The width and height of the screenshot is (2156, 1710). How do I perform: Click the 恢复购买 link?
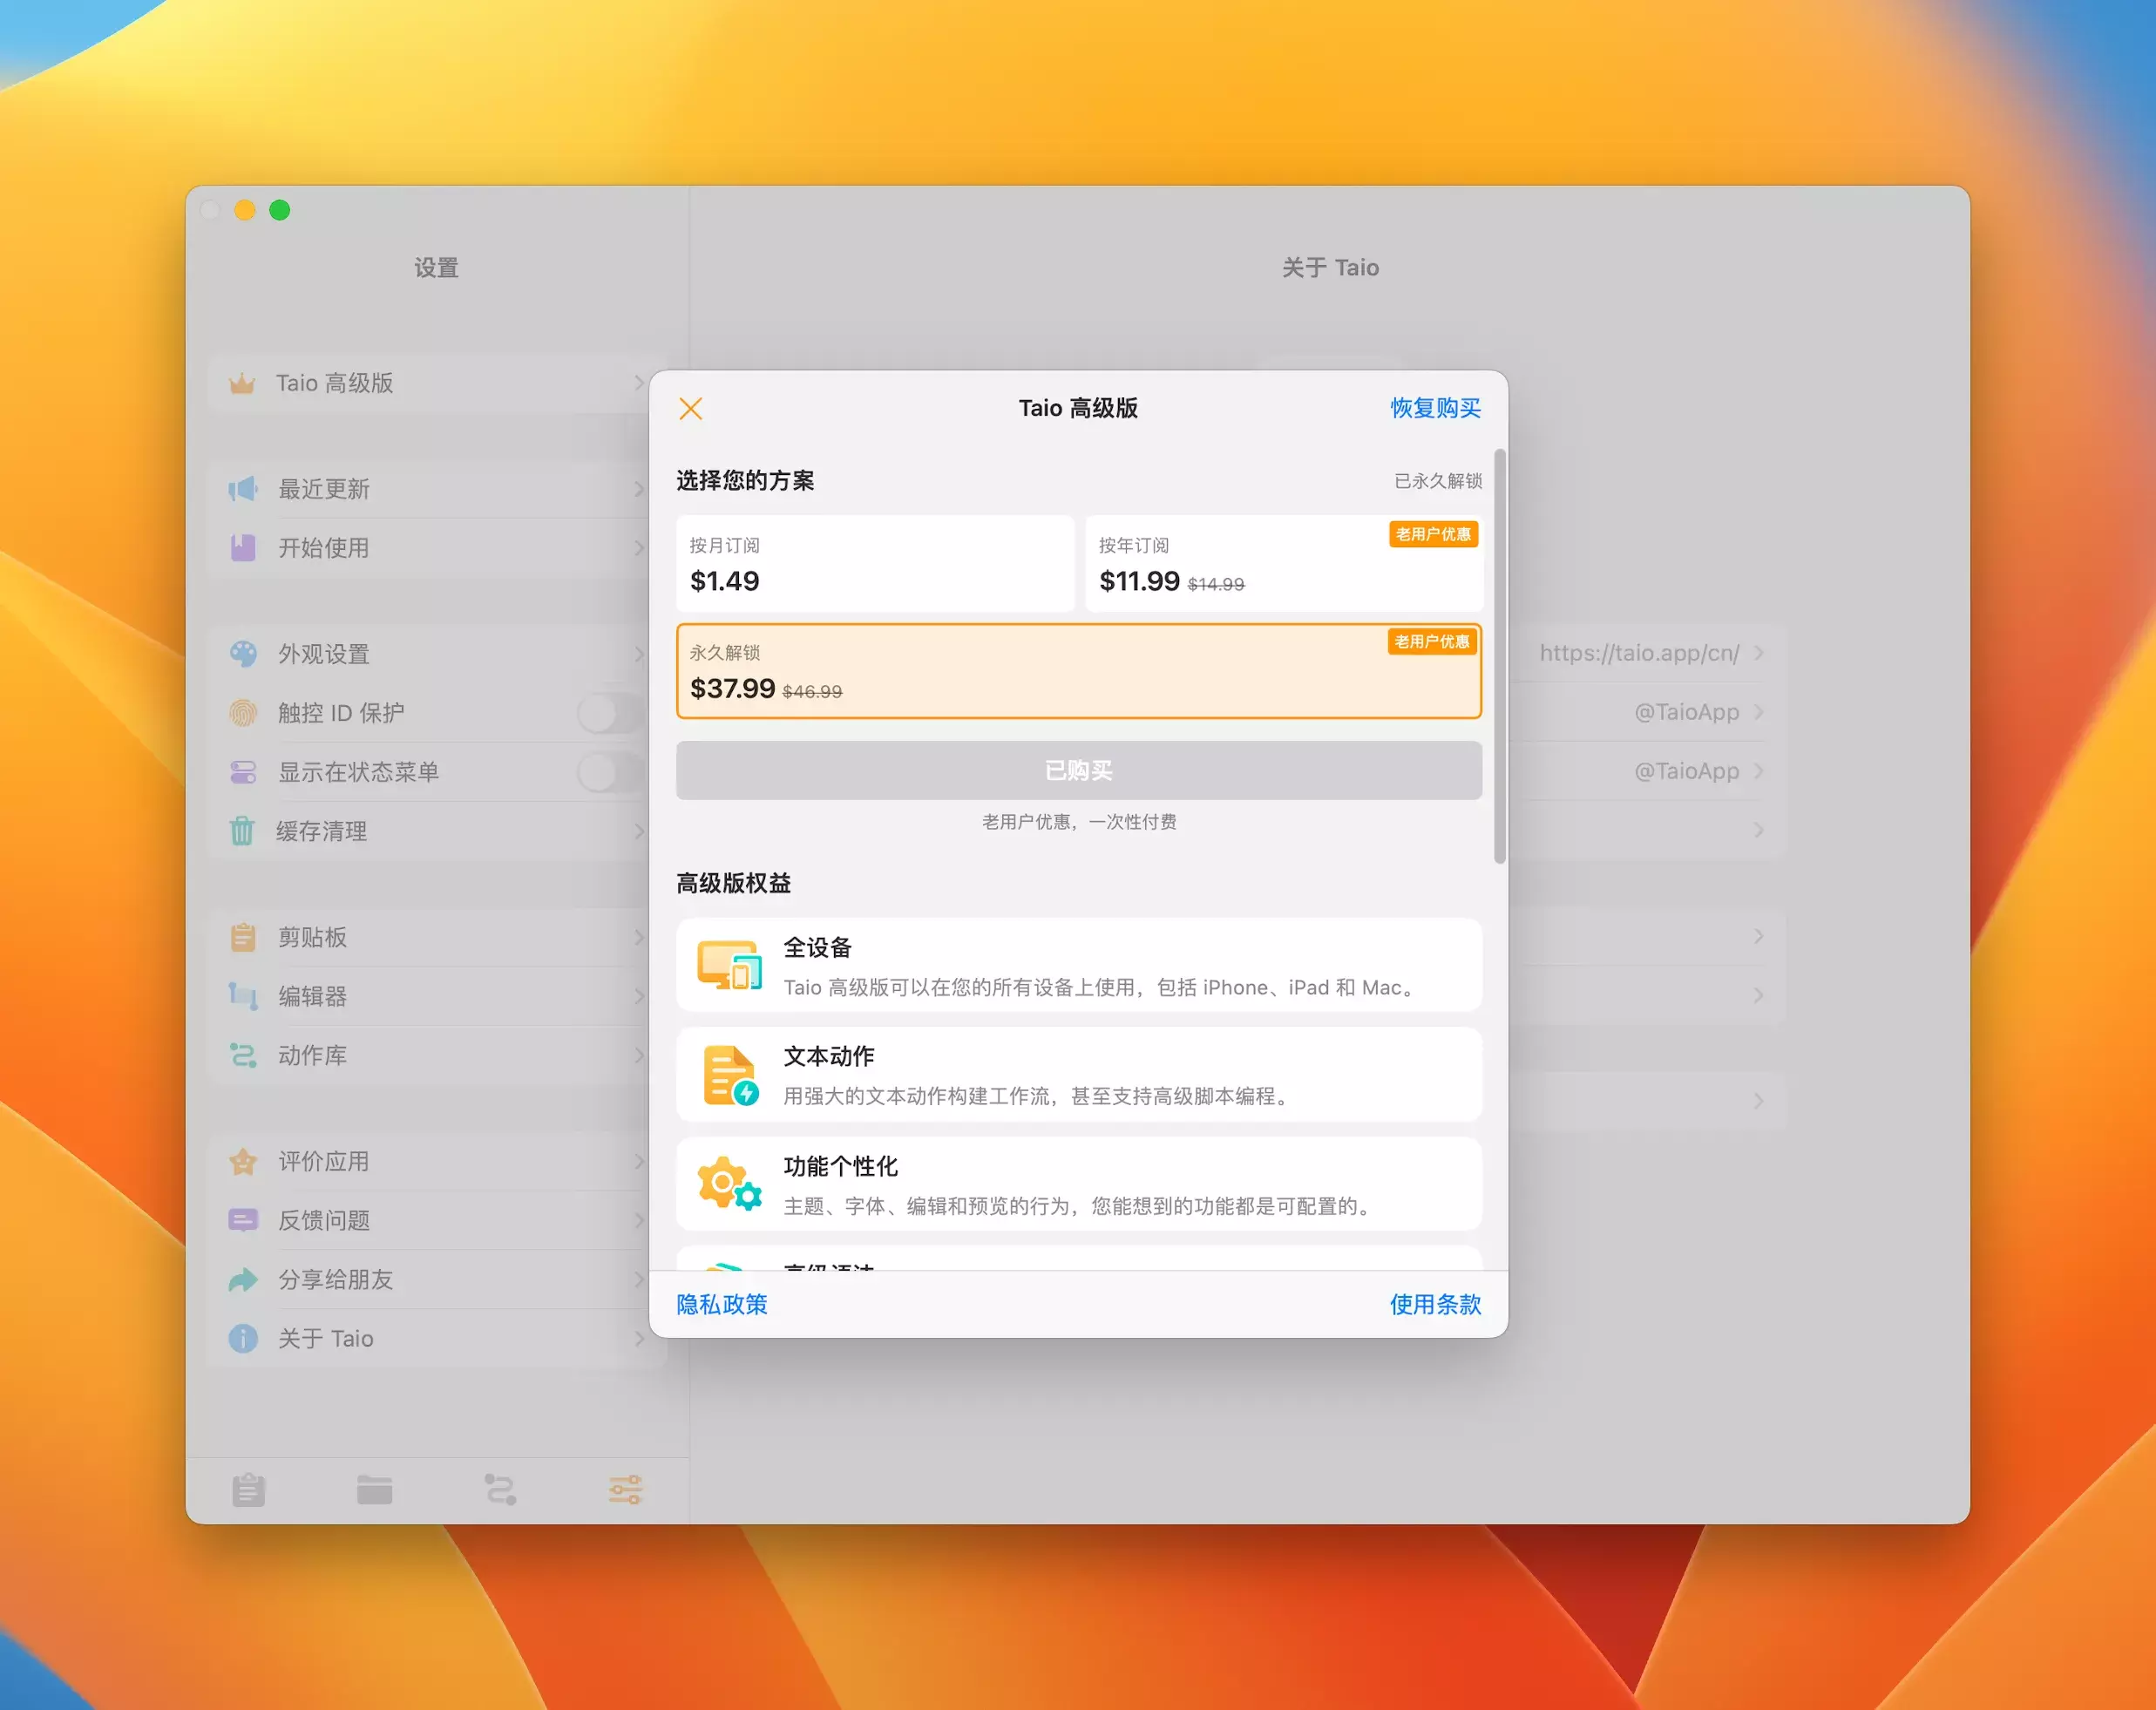(1435, 408)
